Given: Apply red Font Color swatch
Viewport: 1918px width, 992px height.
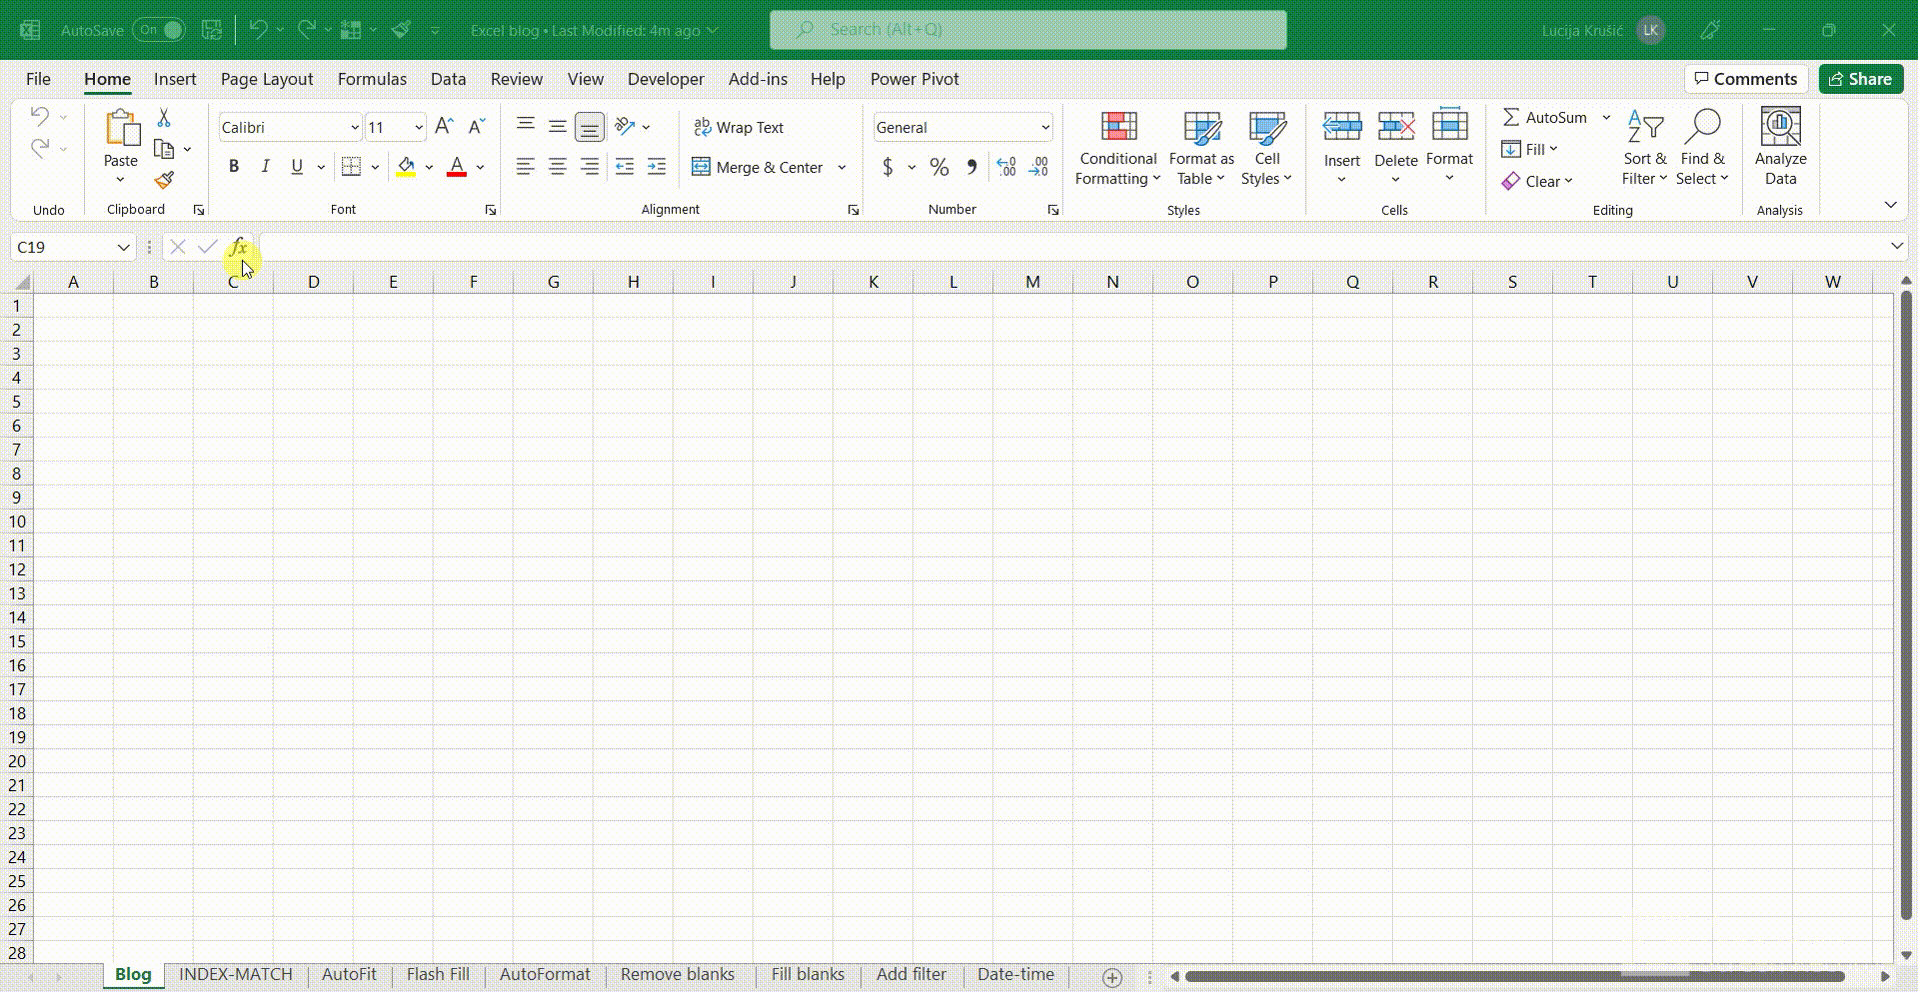Looking at the screenshot, I should [457, 167].
